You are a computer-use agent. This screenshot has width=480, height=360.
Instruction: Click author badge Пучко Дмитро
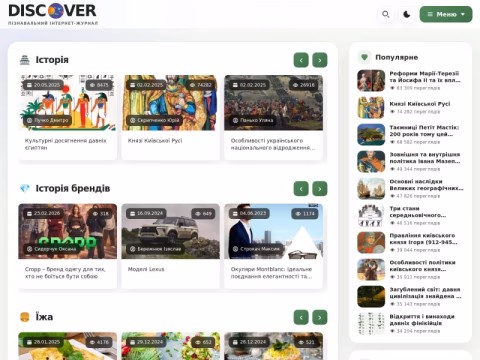(47, 120)
